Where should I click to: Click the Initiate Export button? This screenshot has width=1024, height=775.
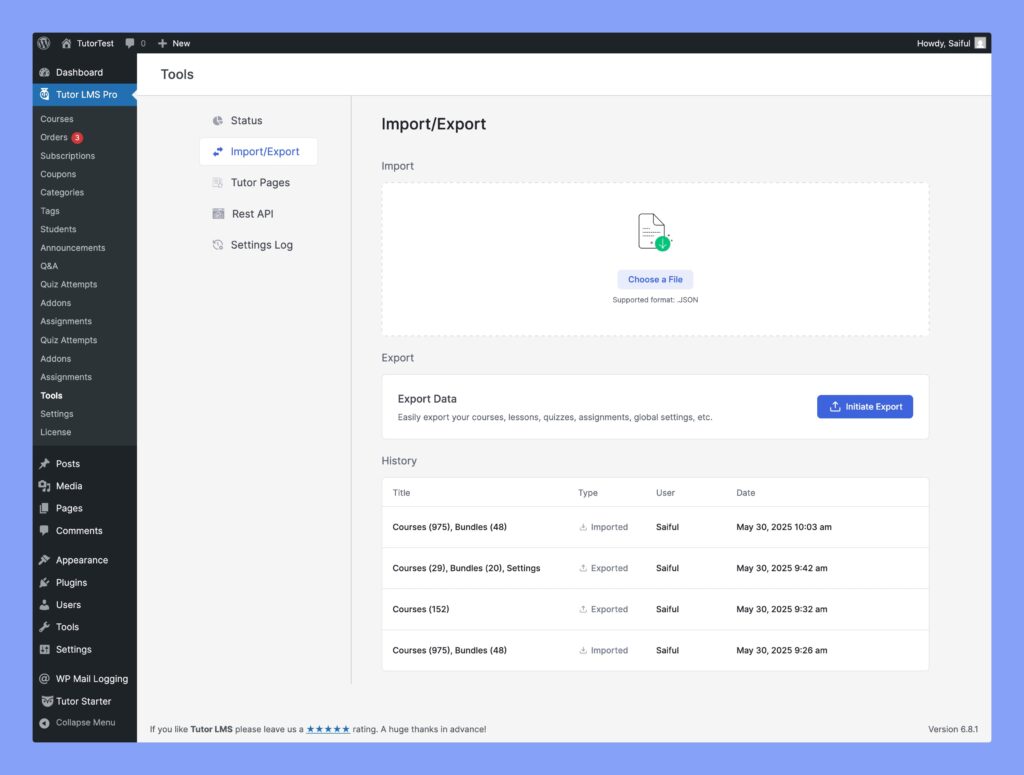[x=865, y=407]
